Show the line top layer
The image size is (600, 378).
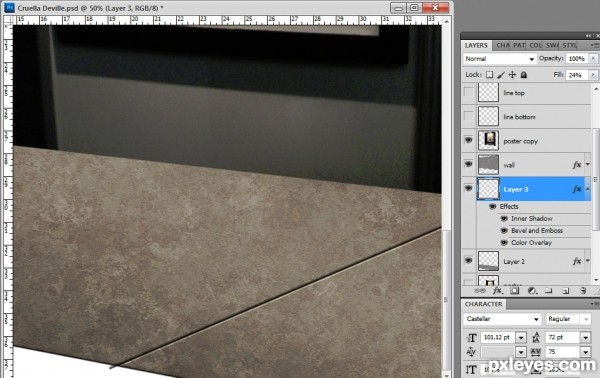point(468,92)
